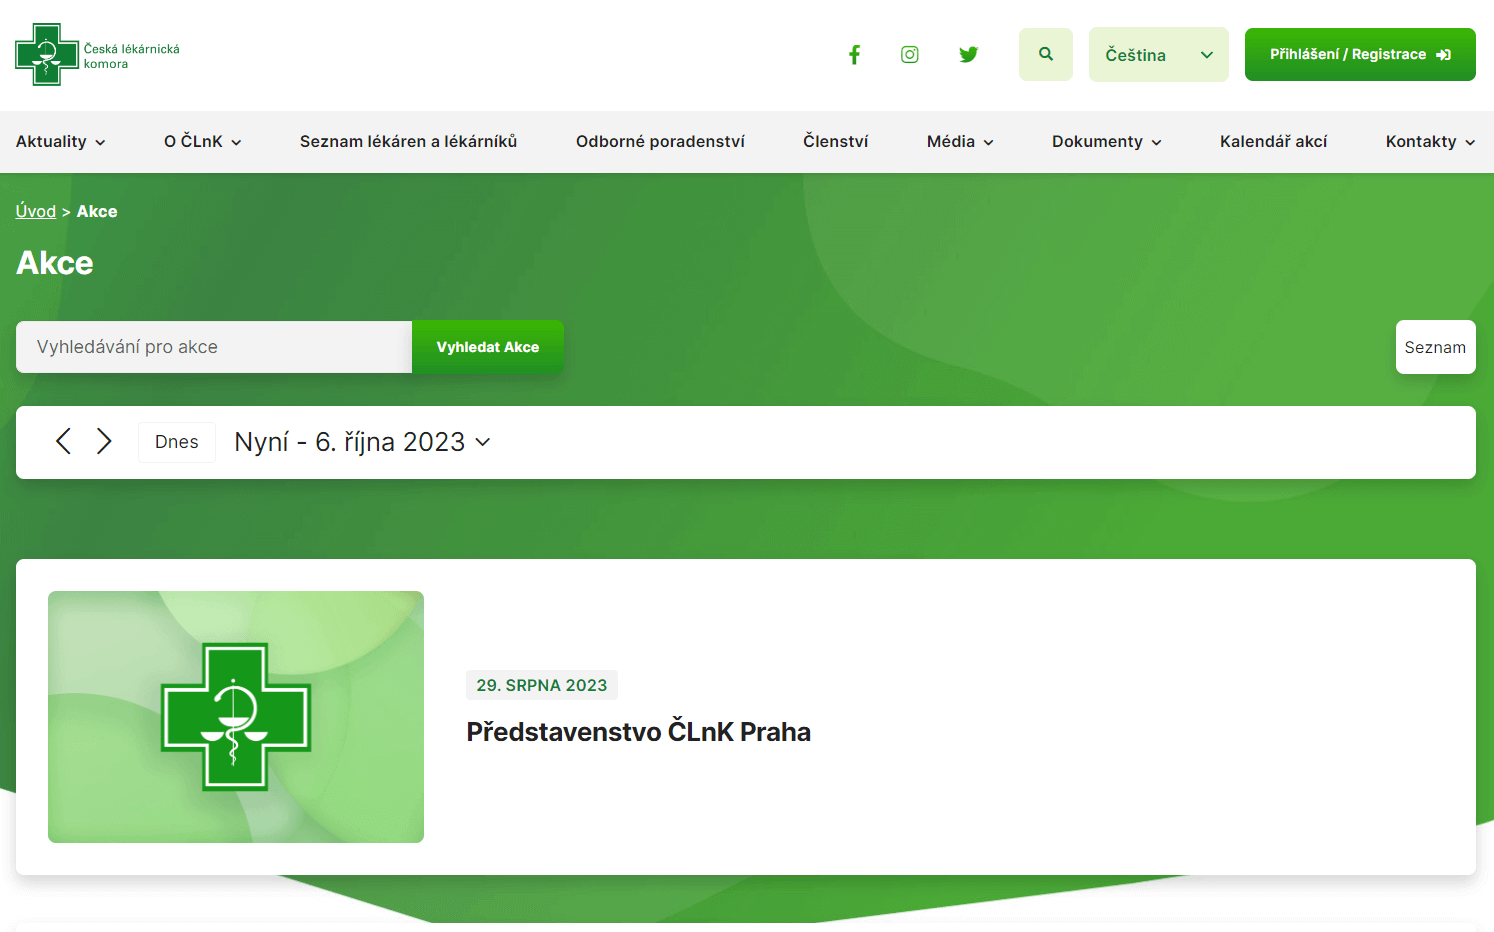Open Odborné poradenství page

[660, 142]
